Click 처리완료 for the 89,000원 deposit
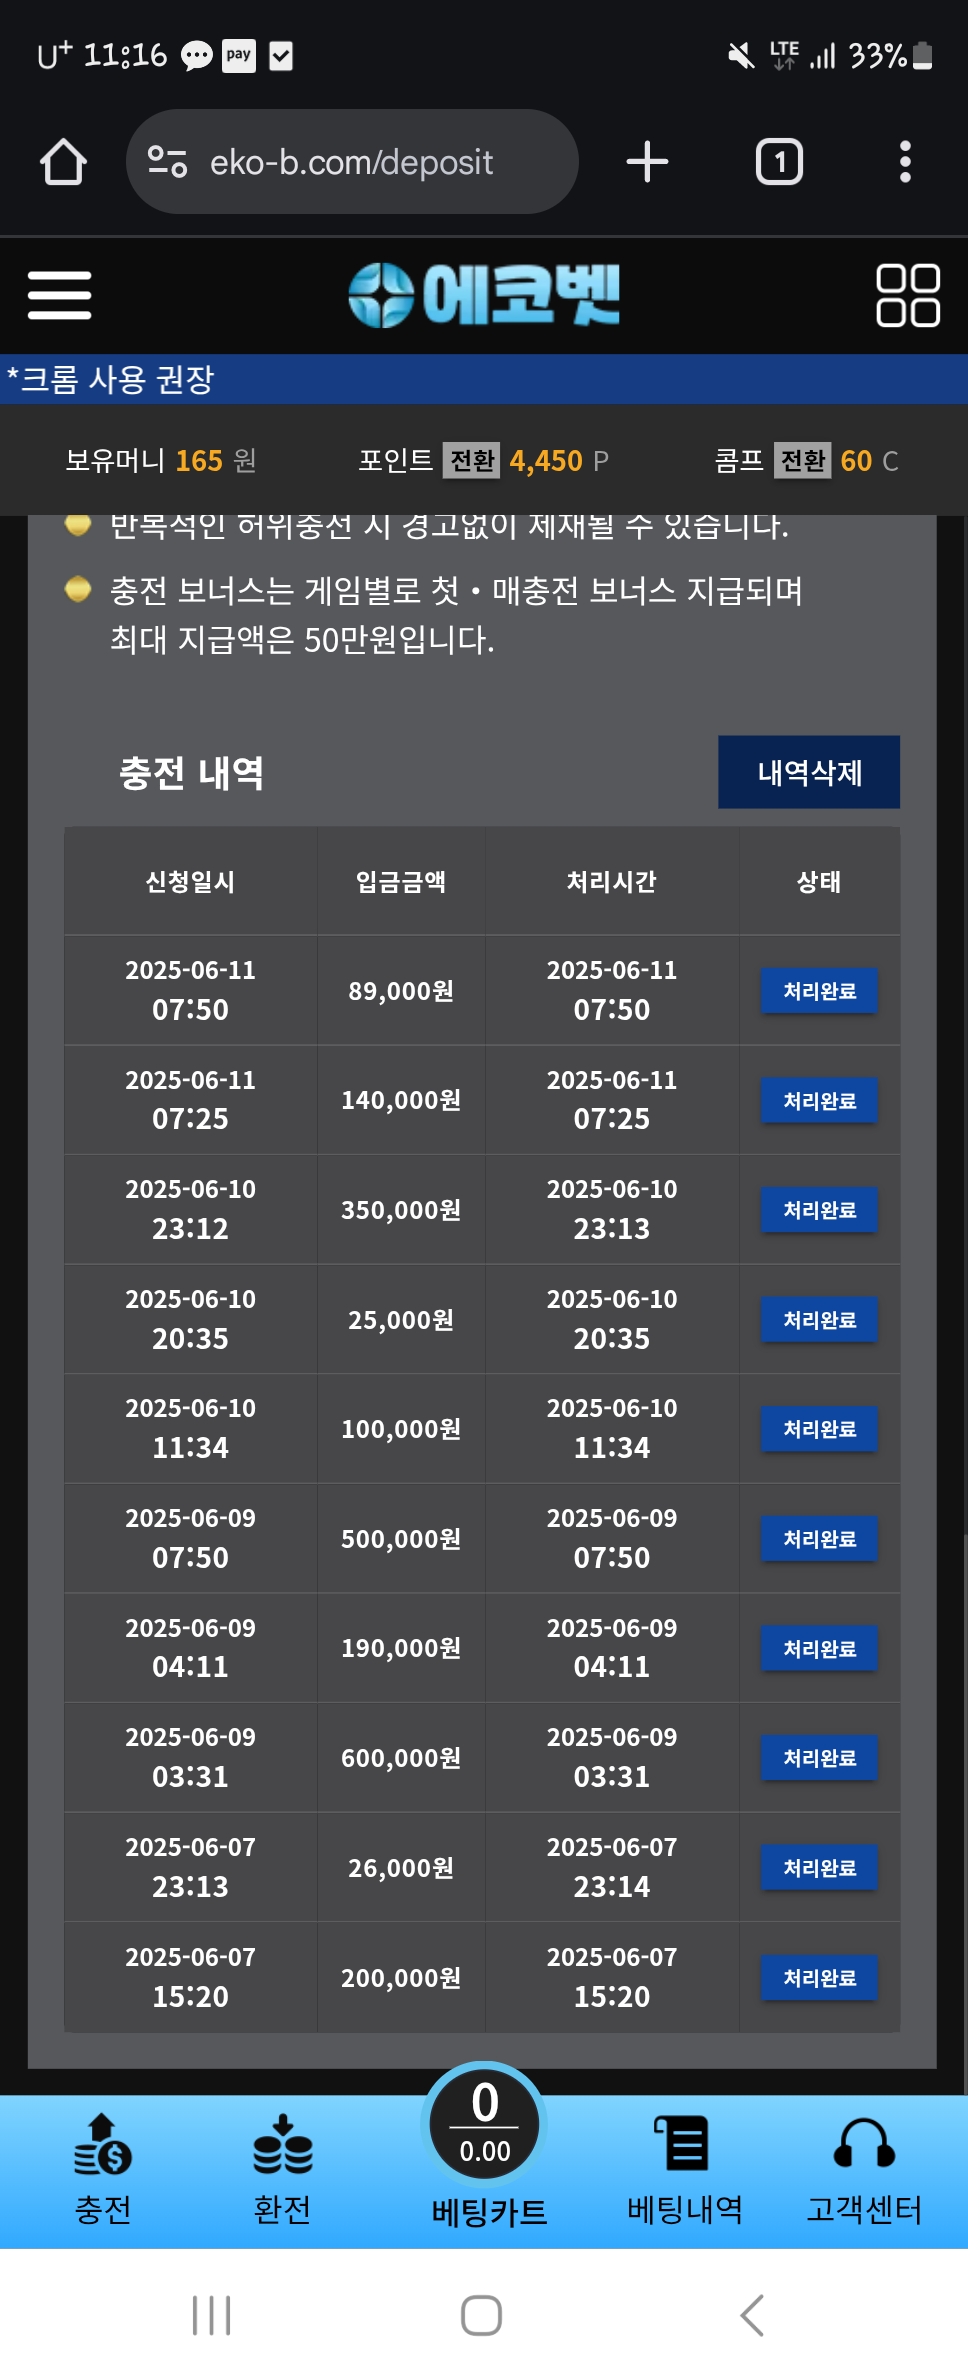Image resolution: width=968 pixels, height=2376 pixels. [x=819, y=991]
